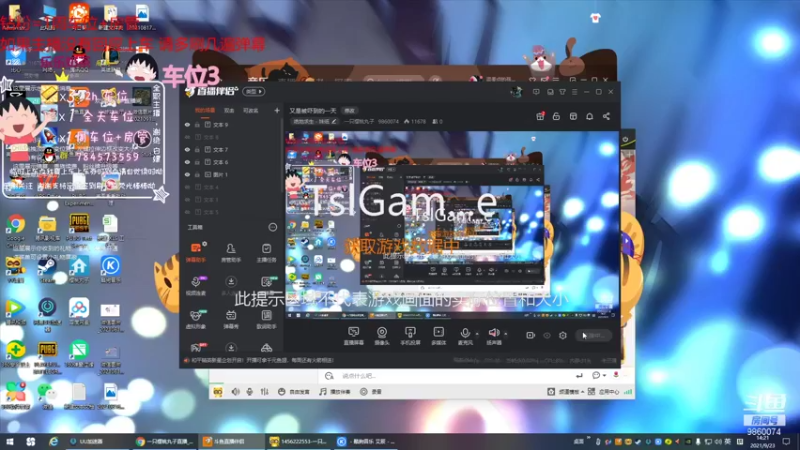This screenshot has height=450, width=800.
Task: Open mixer sliders icon in chat toolbar
Action: [264, 392]
